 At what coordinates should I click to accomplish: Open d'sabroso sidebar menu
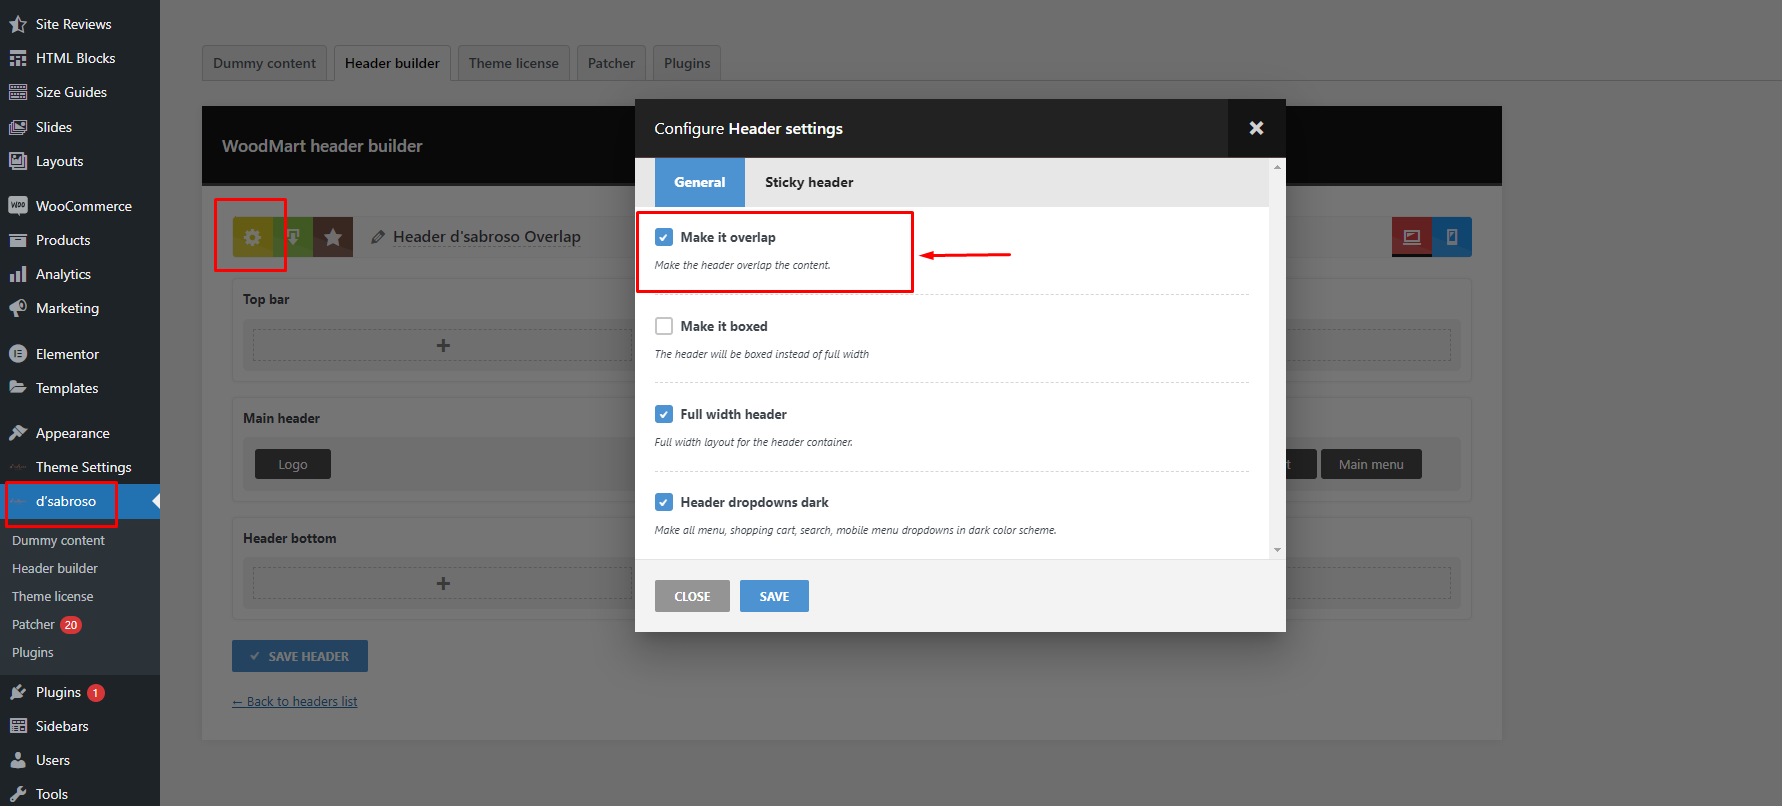tap(80, 501)
